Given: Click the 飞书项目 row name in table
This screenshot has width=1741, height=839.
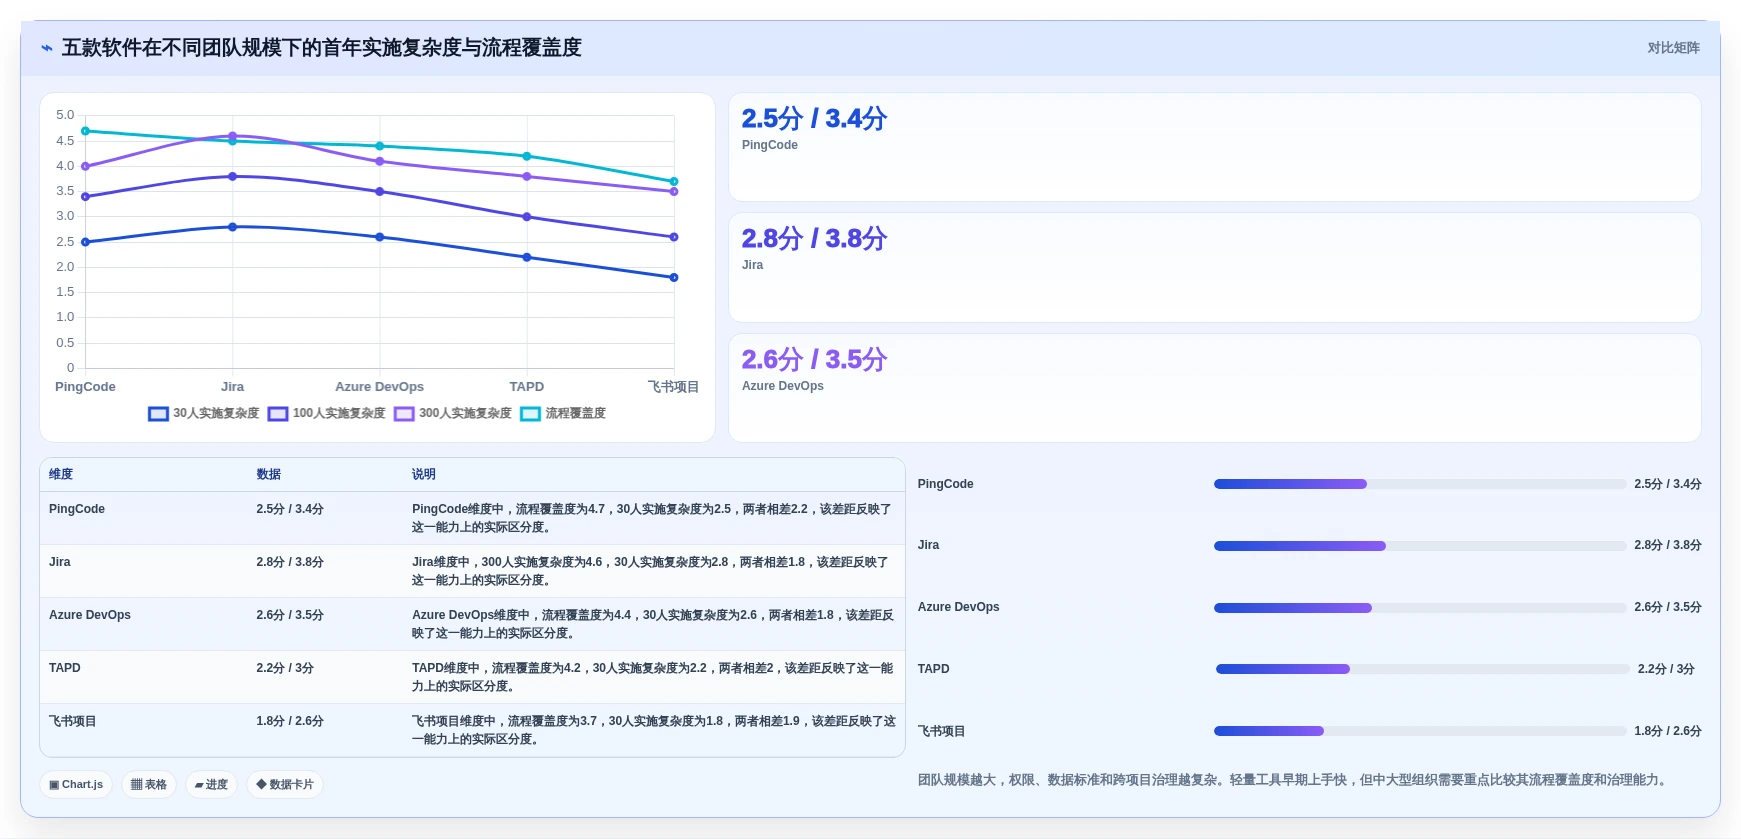Looking at the screenshot, I should tap(73, 721).
